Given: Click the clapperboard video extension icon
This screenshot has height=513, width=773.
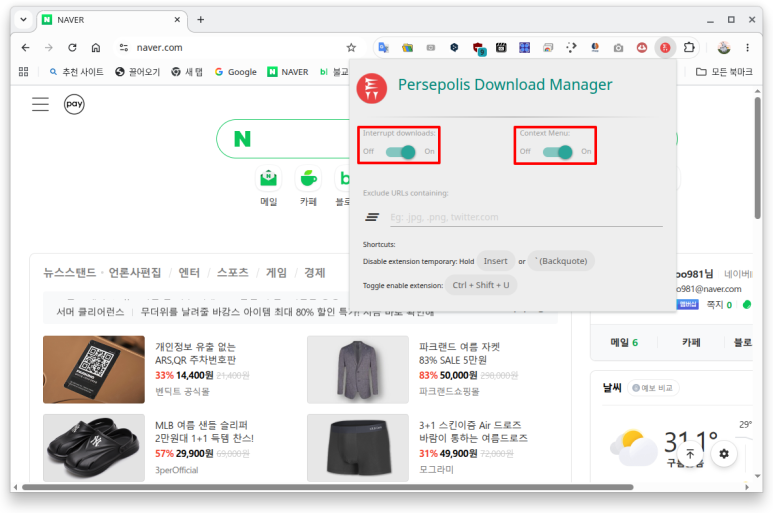Looking at the screenshot, I should pyautogui.click(x=501, y=48).
